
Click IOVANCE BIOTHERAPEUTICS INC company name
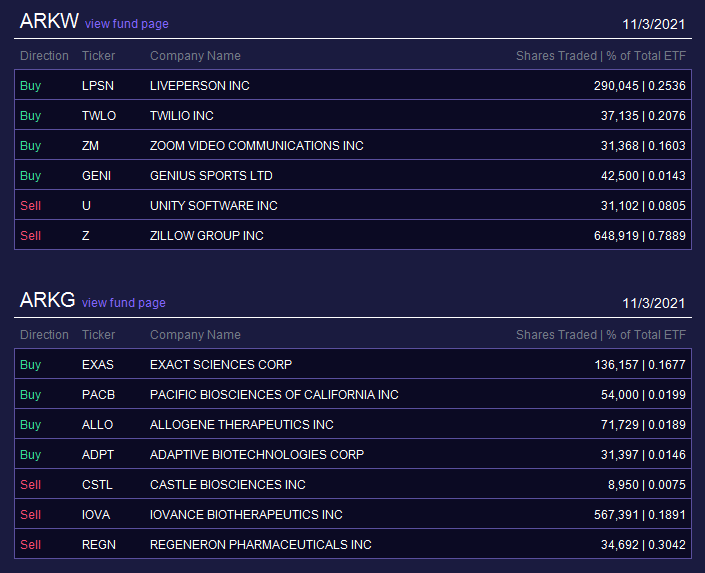[246, 515]
